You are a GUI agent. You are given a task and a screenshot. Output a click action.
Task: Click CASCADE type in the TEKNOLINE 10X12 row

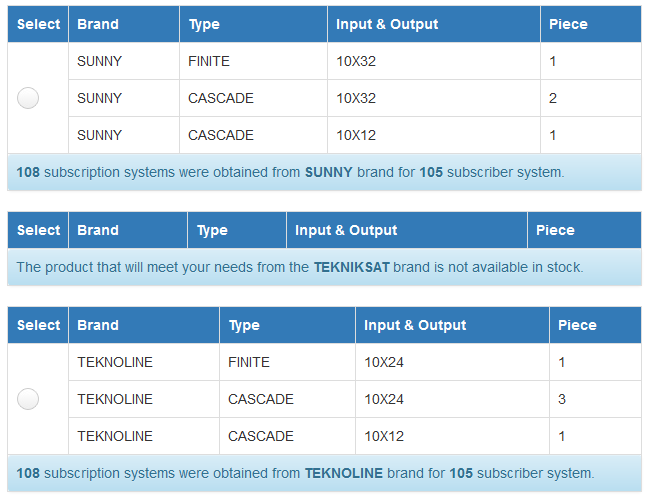point(261,436)
